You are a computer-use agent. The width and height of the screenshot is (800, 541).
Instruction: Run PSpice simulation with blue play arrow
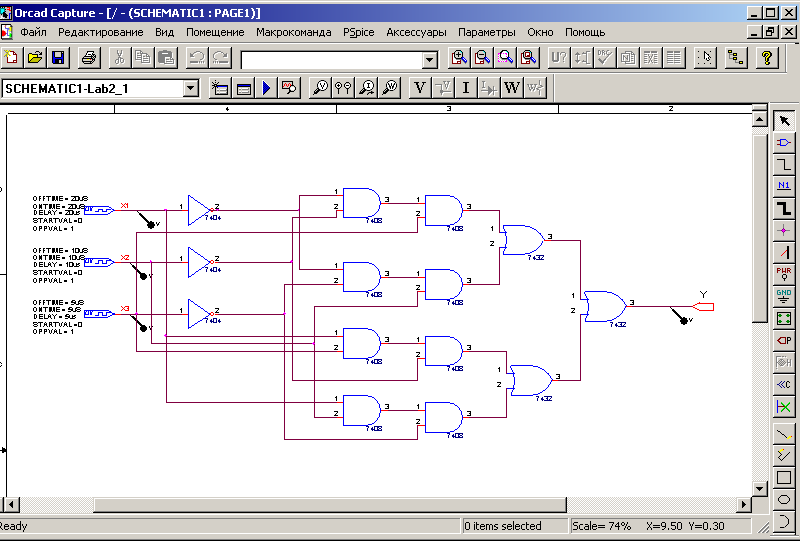click(x=266, y=88)
